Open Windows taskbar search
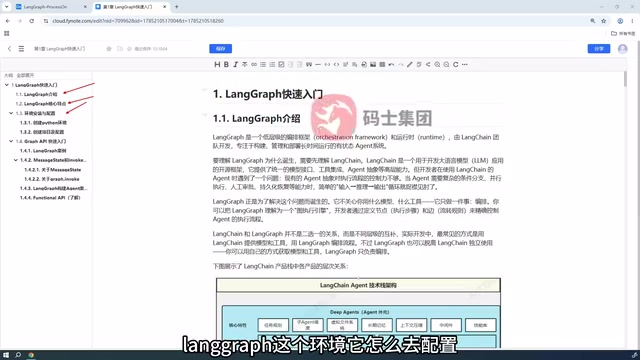640x360 pixels. click(18, 355)
